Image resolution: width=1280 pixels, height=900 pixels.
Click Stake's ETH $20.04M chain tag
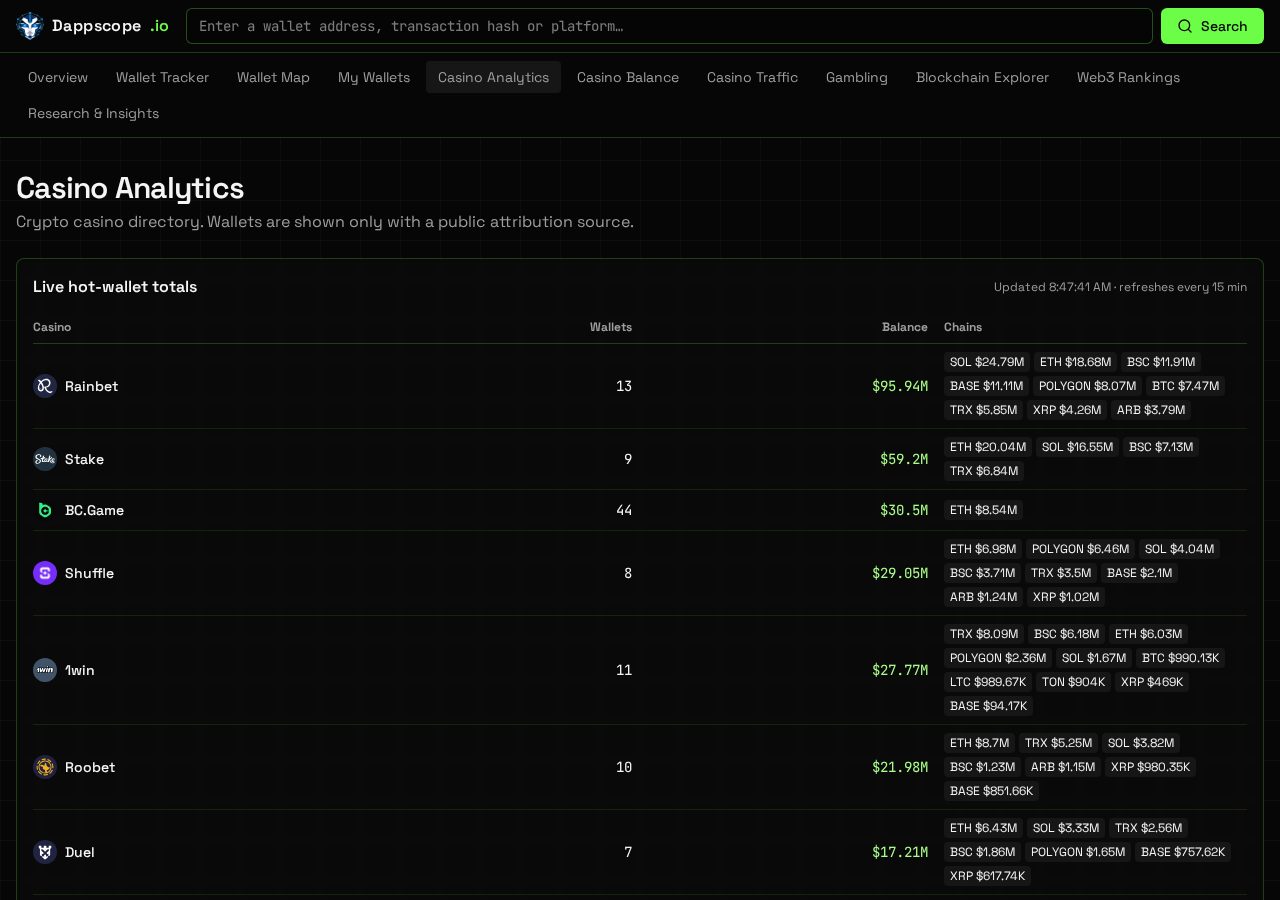988,447
